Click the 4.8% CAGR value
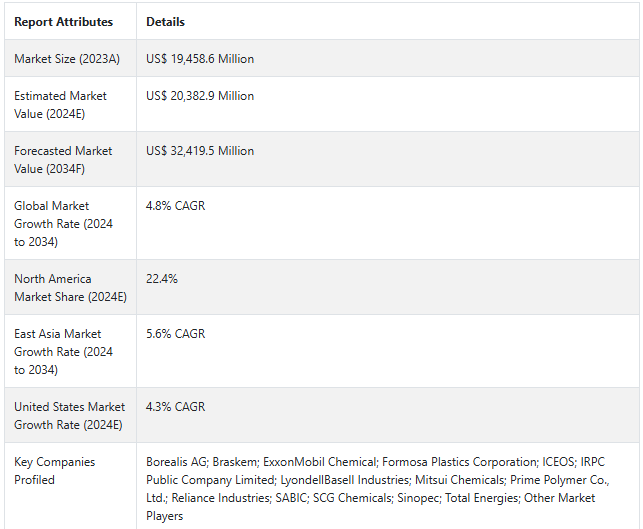This screenshot has height=529, width=643. (175, 206)
